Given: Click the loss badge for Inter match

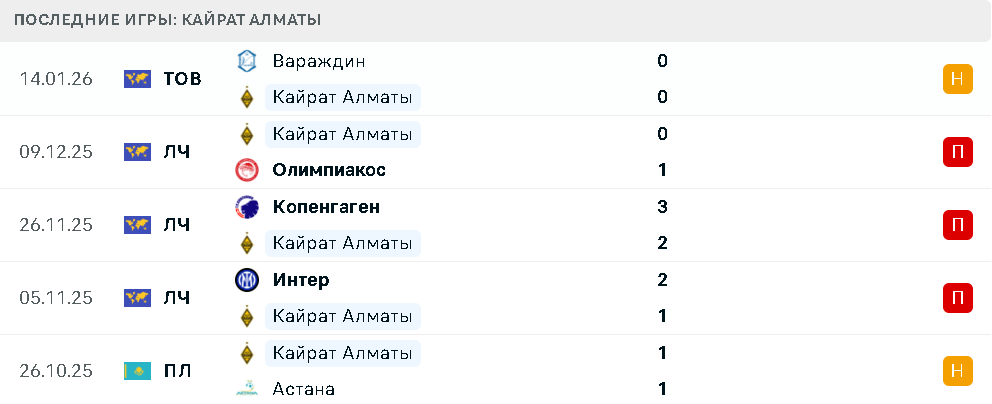Looking at the screenshot, I should point(957,298).
